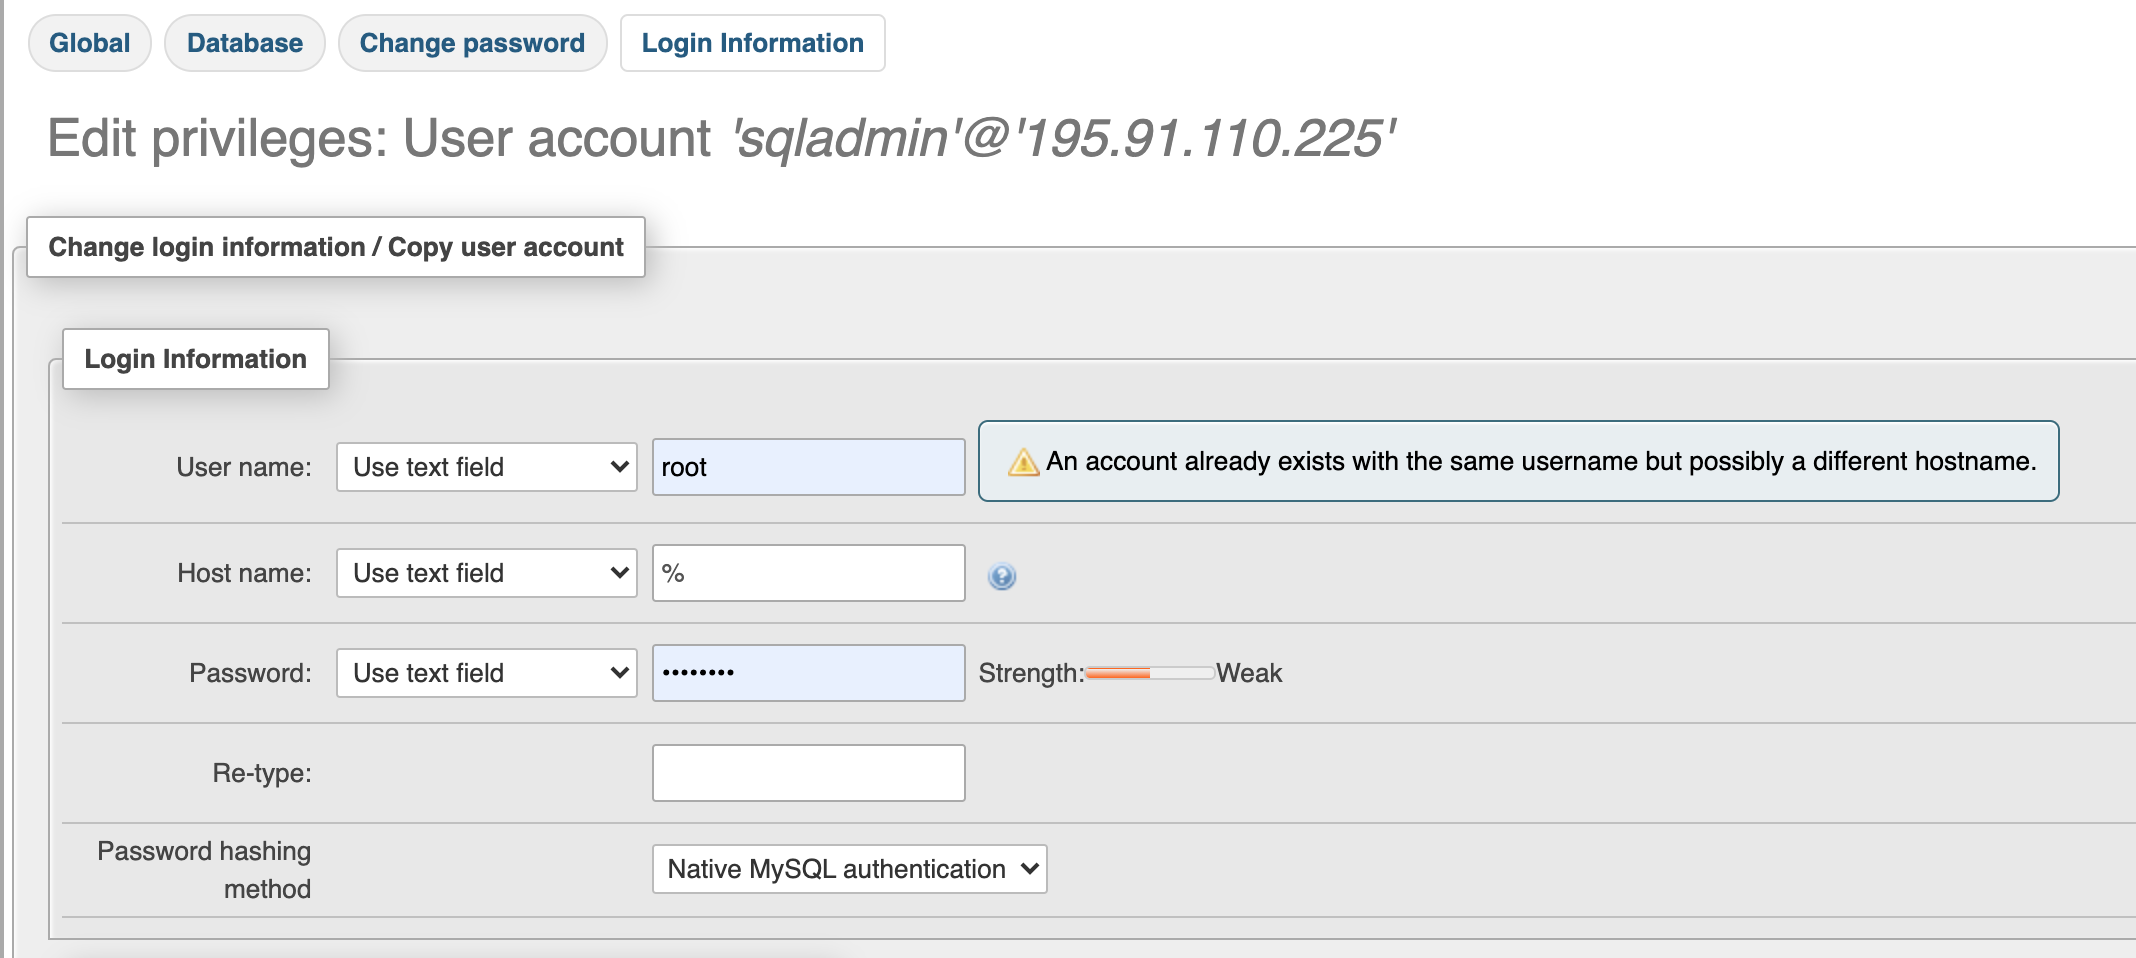Screen dimensions: 2136x958
Task: Click the User name field containing root
Action: [809, 467]
